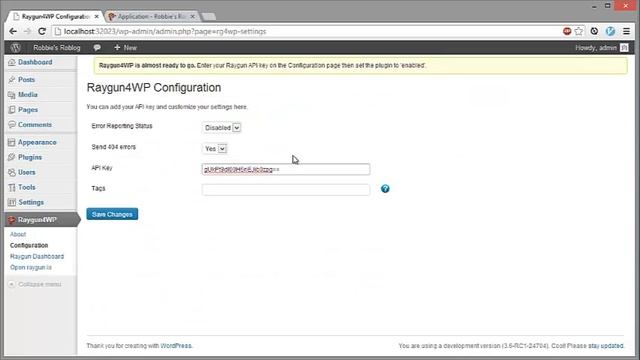
Task: Open Settings in the sidebar
Action: (x=31, y=202)
